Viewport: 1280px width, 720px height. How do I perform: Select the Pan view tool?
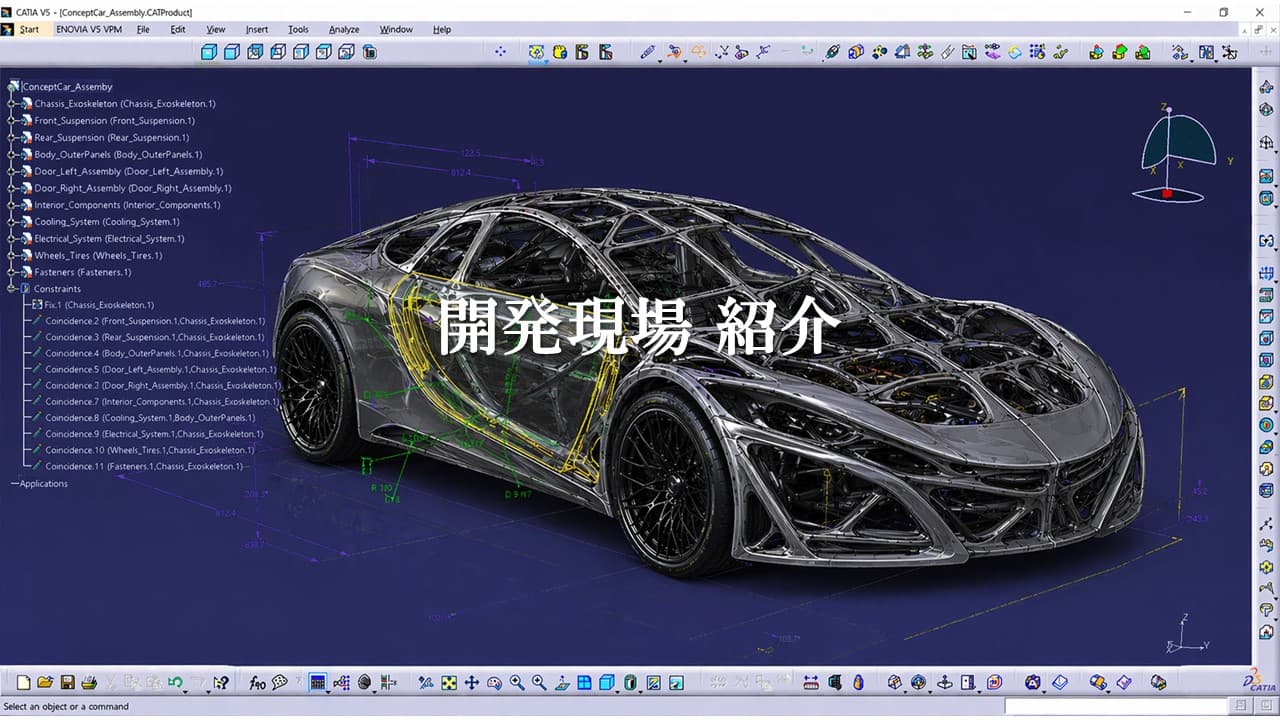471,682
